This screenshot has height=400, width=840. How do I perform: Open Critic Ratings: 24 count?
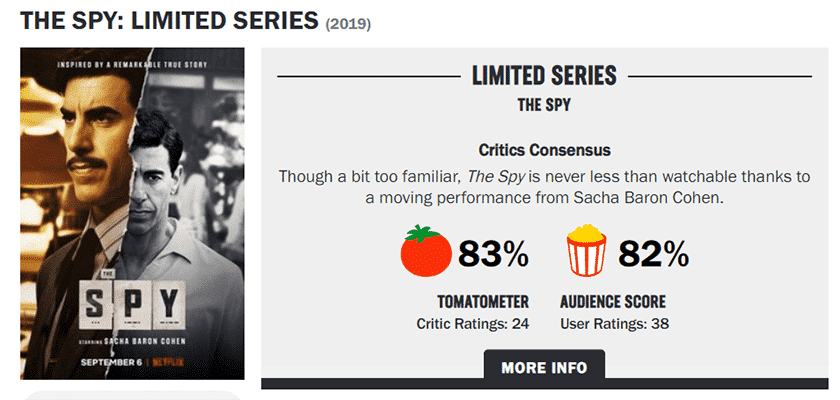pyautogui.click(x=472, y=324)
